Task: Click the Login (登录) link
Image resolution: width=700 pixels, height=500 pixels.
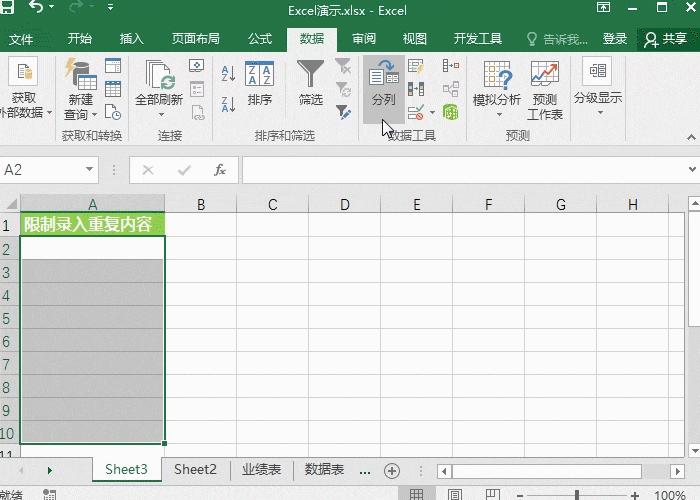Action: (x=615, y=39)
